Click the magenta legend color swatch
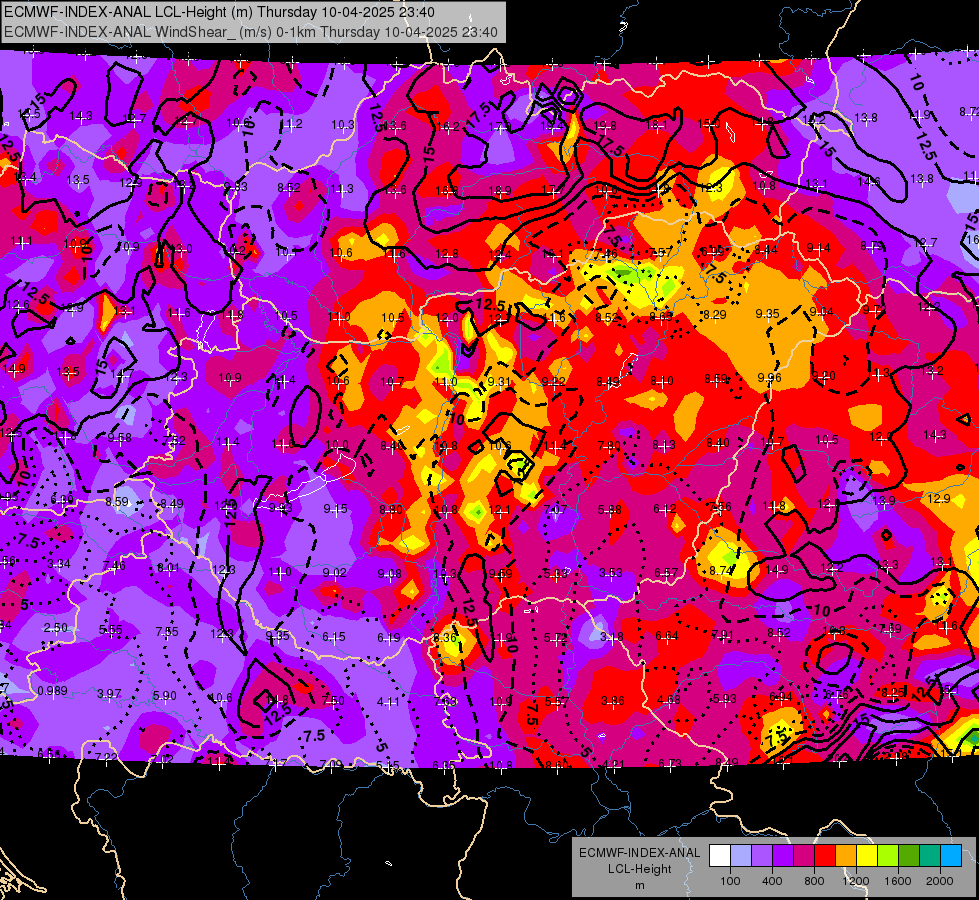This screenshot has height=900, width=979. 804,855
